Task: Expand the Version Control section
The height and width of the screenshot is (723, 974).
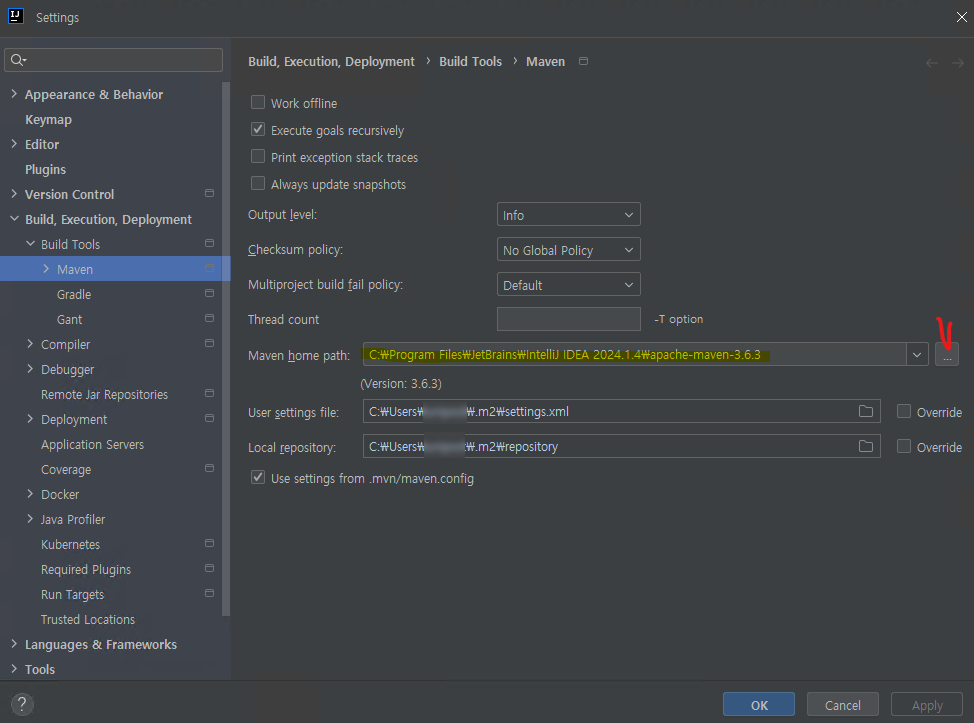Action: point(14,194)
